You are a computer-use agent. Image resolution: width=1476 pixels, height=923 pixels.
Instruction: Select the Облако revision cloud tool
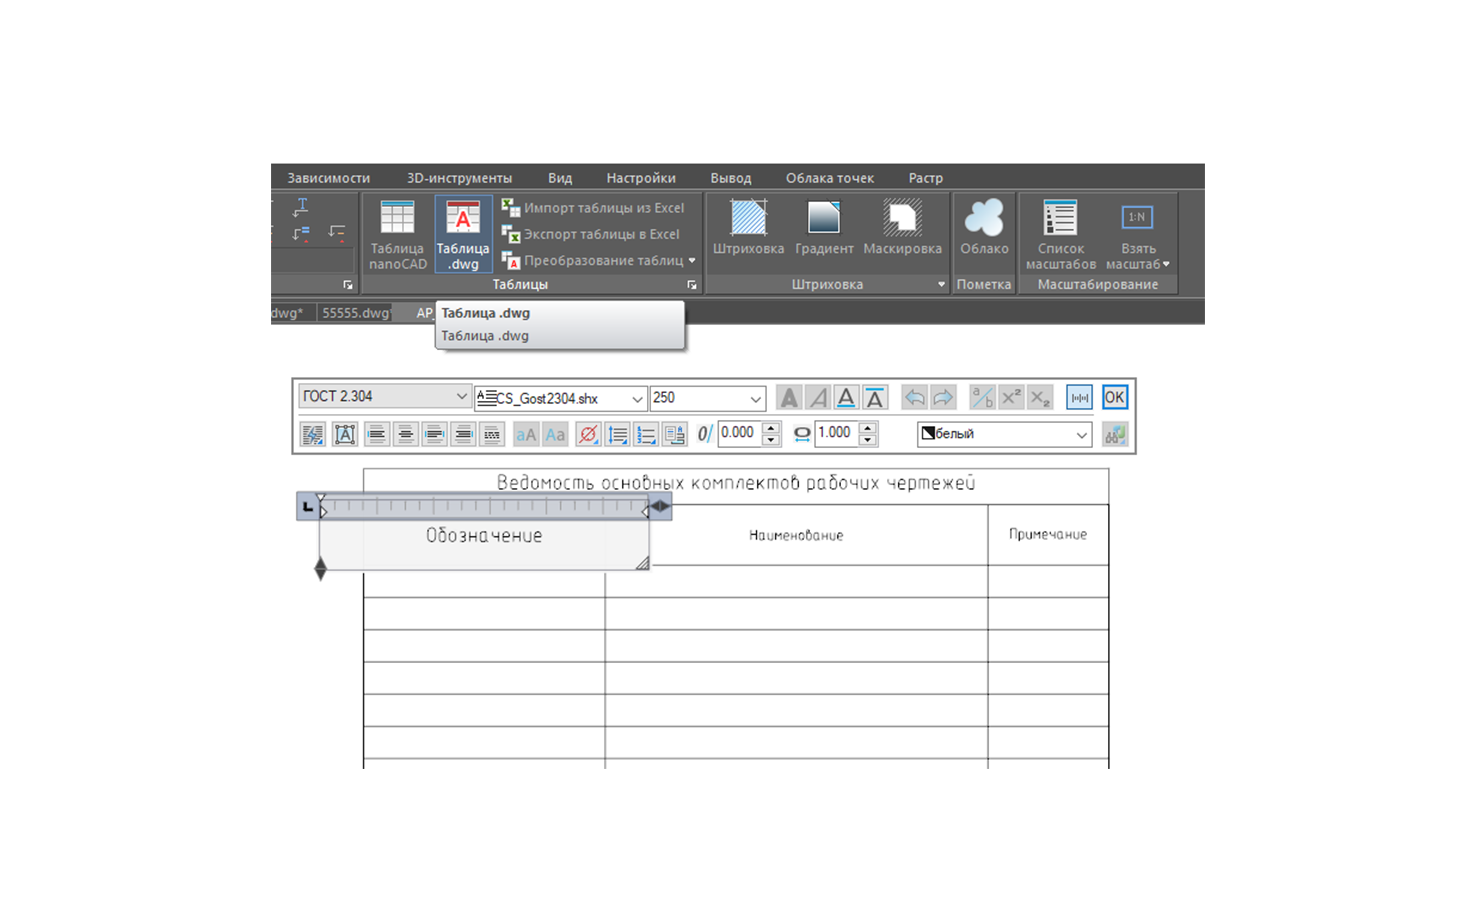click(x=984, y=229)
